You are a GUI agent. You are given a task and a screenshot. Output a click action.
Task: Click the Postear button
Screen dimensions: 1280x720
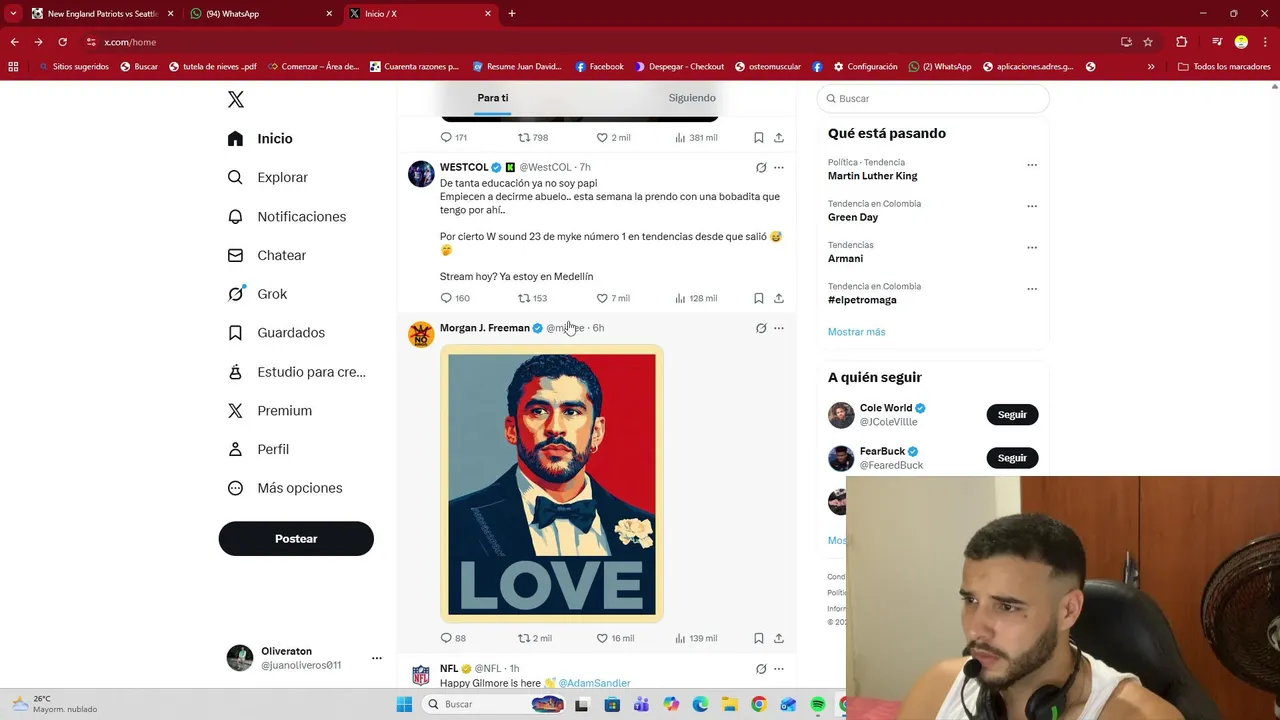296,538
